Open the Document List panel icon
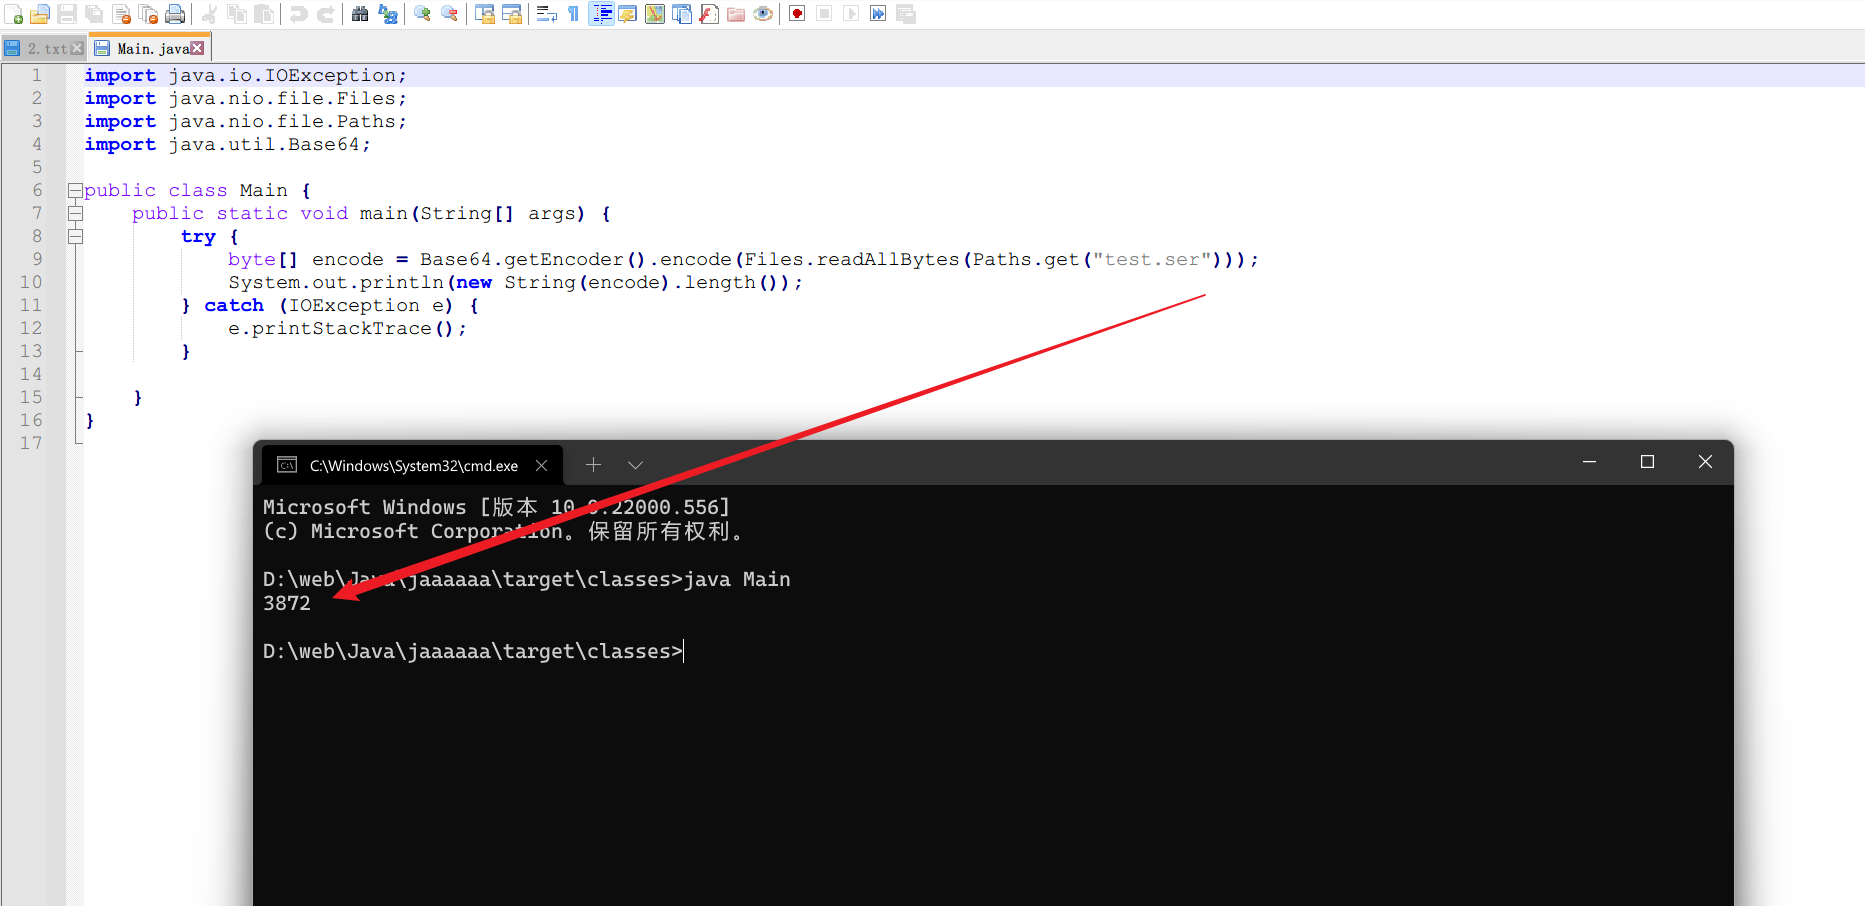 [x=682, y=14]
